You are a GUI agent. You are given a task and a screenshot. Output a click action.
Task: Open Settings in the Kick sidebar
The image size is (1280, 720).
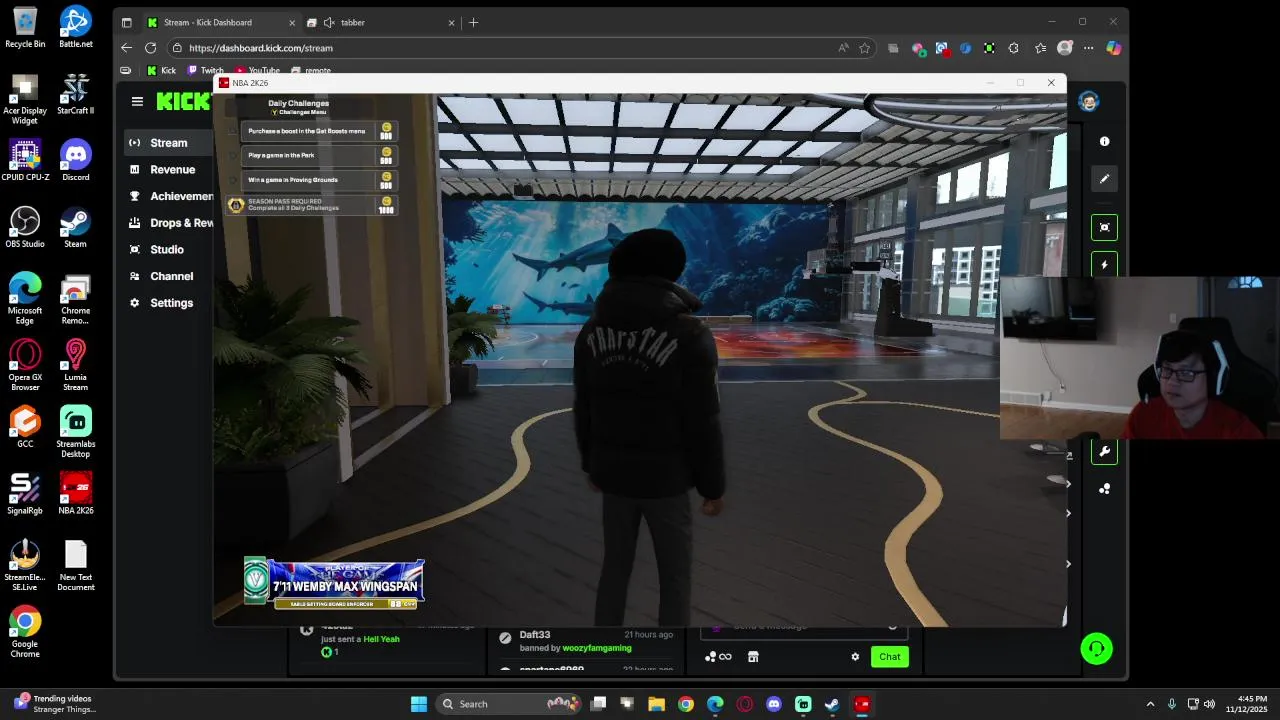click(x=170, y=303)
